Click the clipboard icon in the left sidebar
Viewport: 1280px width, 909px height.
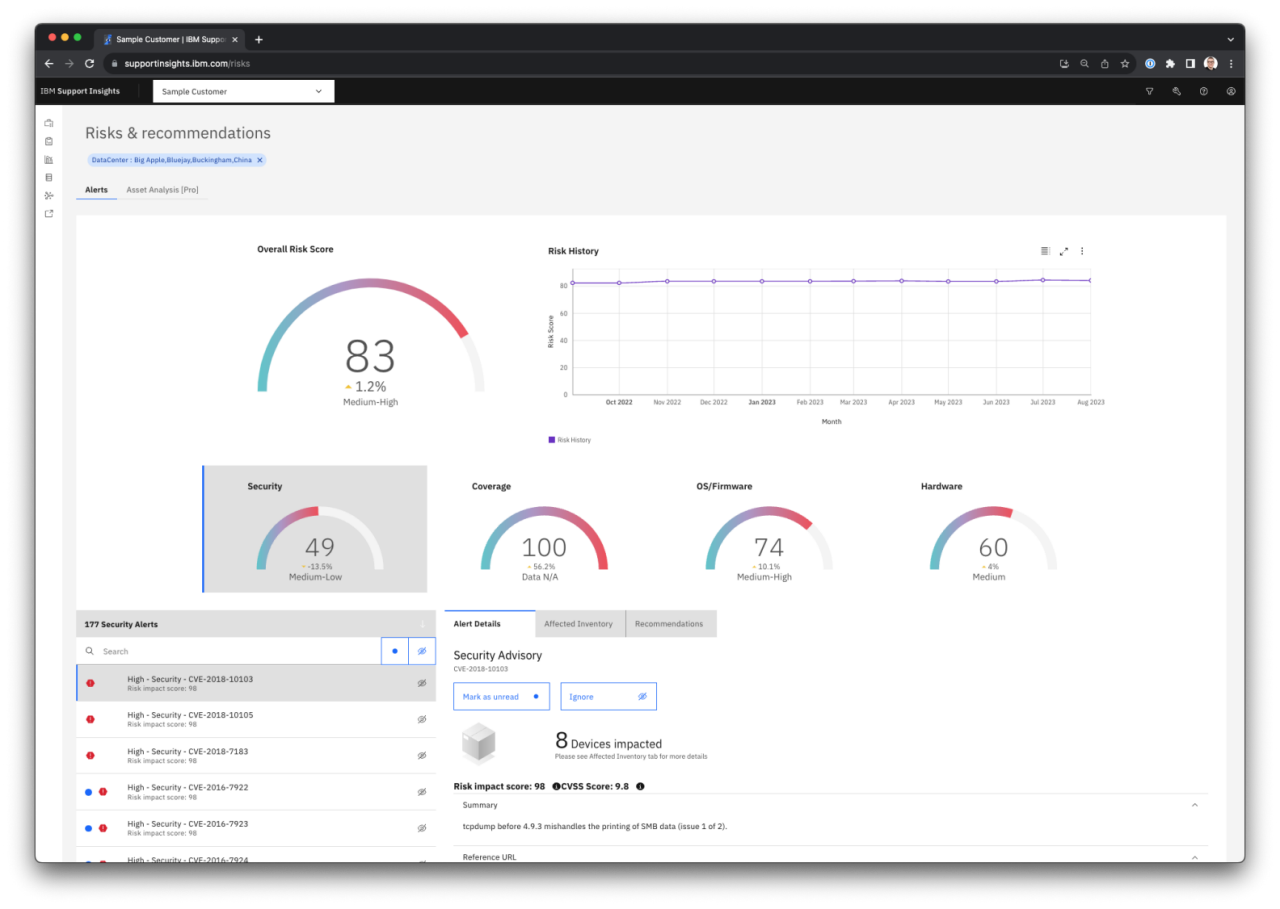[49, 141]
